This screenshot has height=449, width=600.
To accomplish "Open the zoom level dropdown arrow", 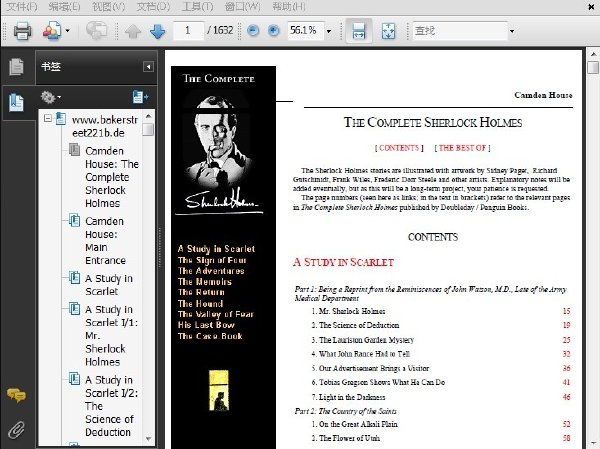I will click(329, 31).
